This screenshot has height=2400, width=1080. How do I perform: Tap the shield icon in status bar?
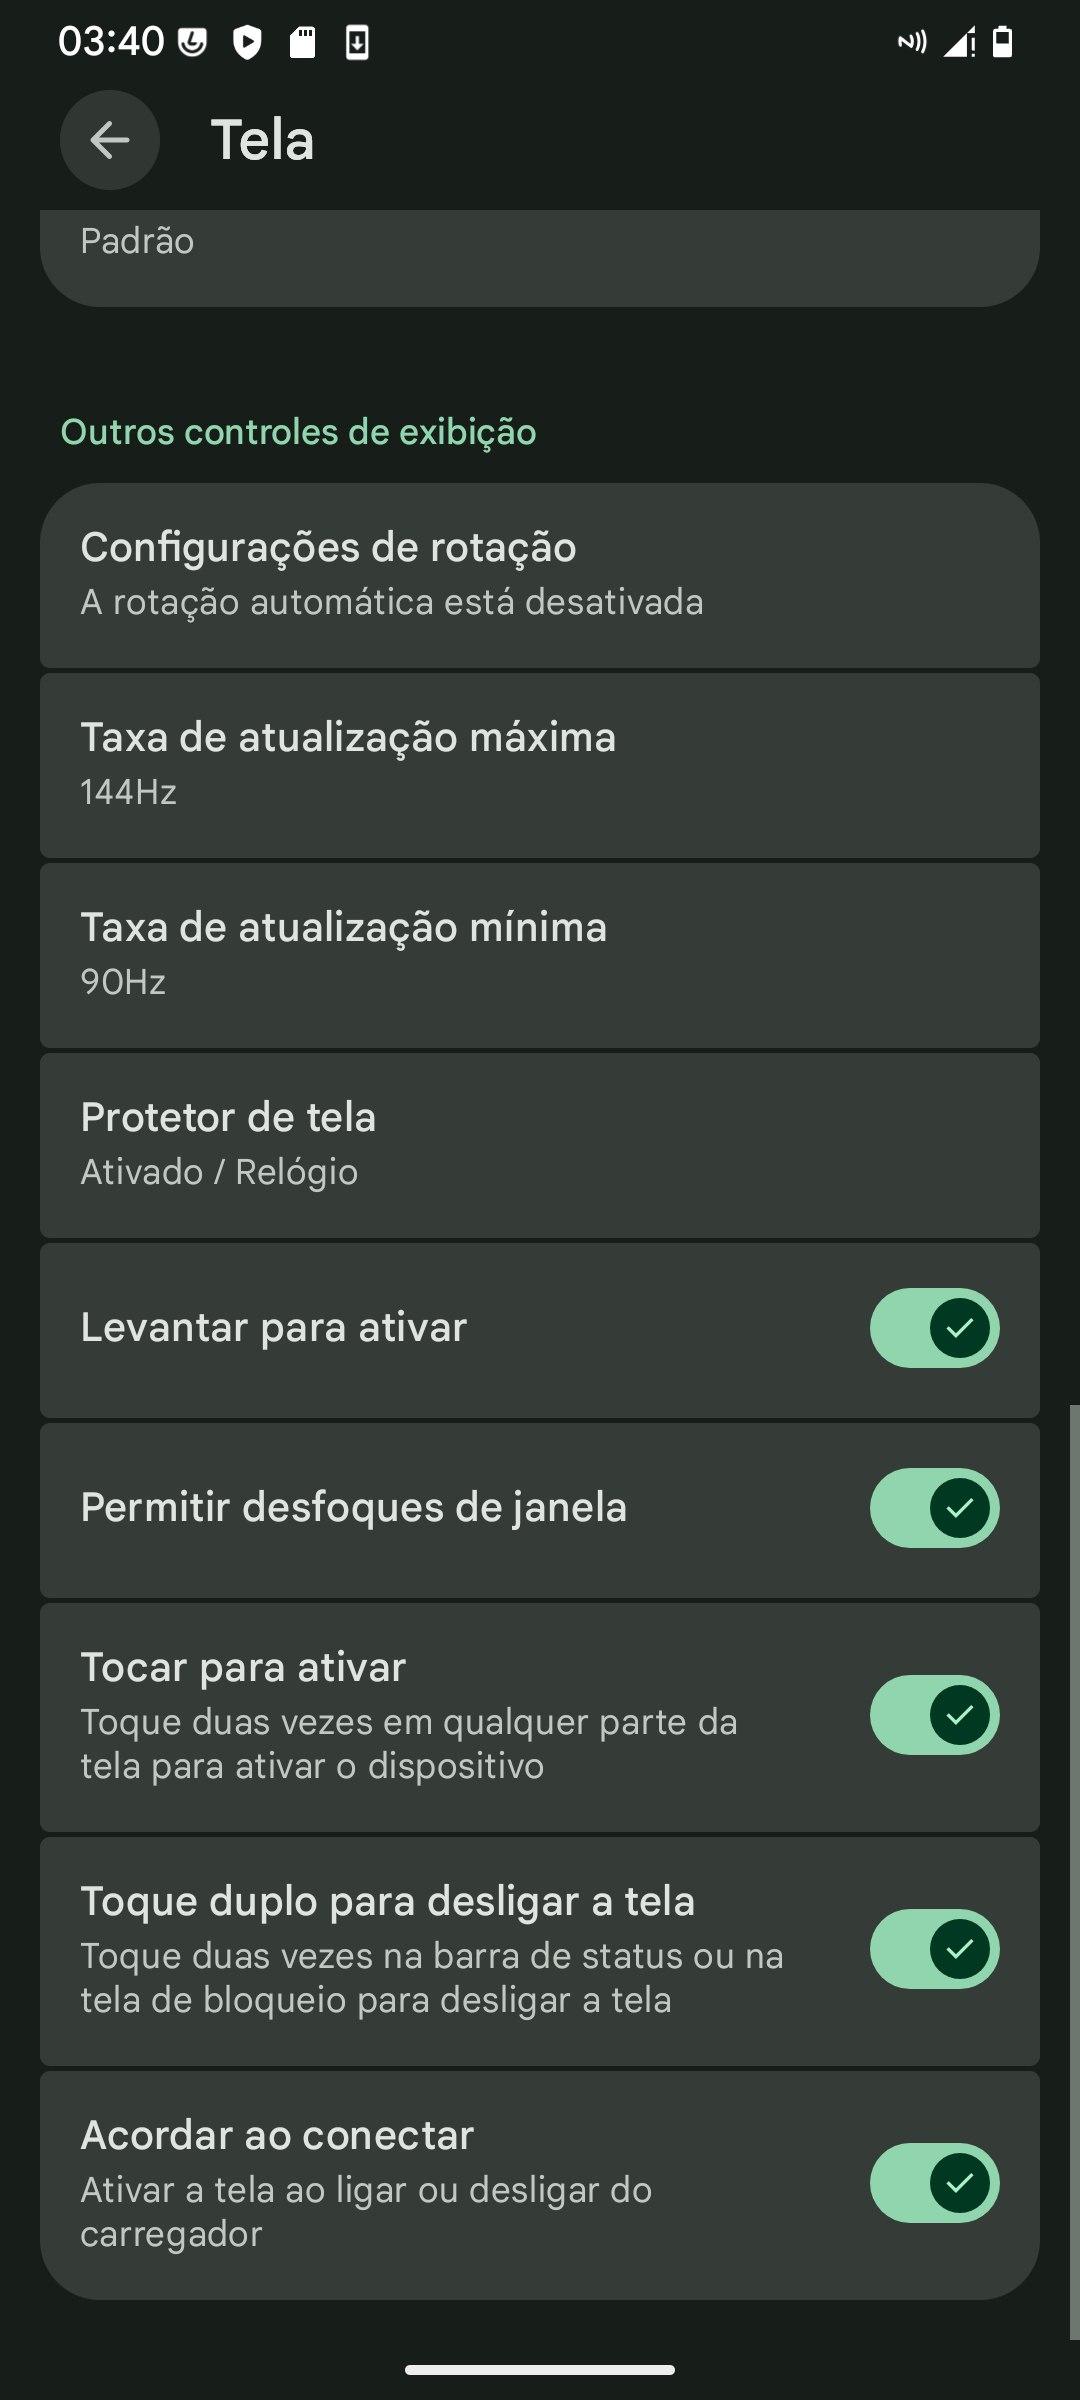(247, 42)
